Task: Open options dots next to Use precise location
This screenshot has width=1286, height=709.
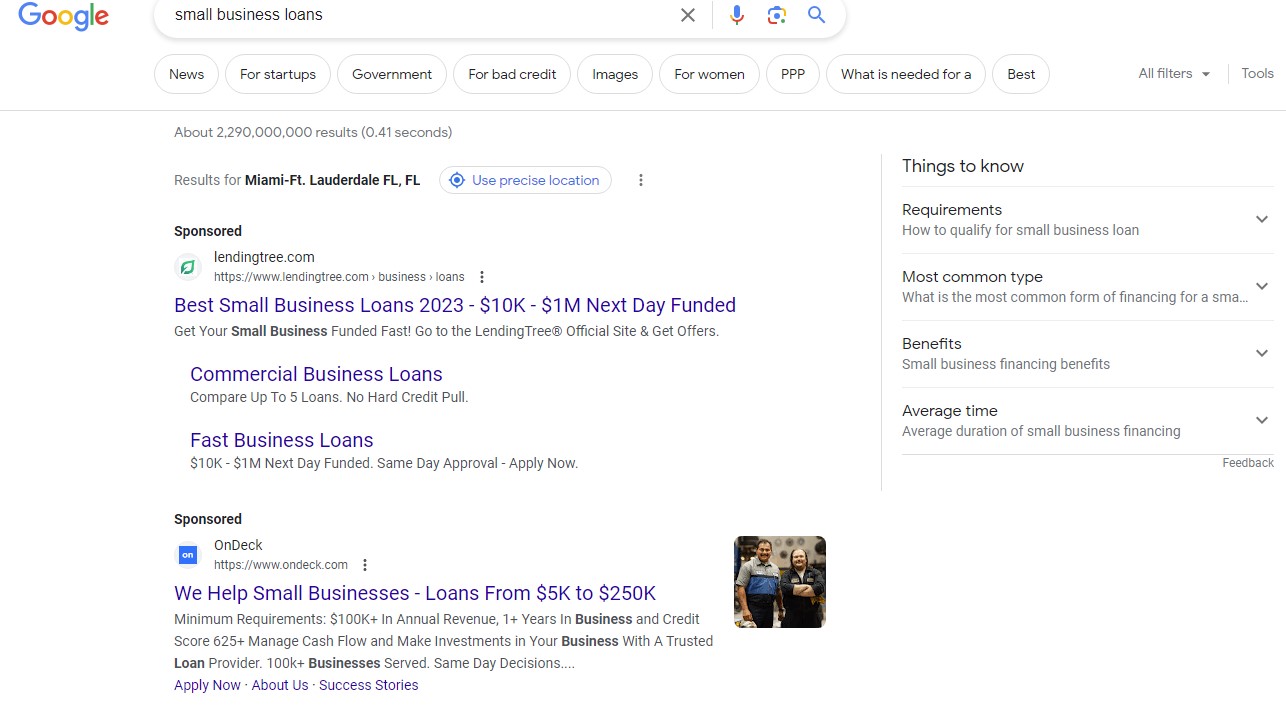Action: pyautogui.click(x=641, y=180)
